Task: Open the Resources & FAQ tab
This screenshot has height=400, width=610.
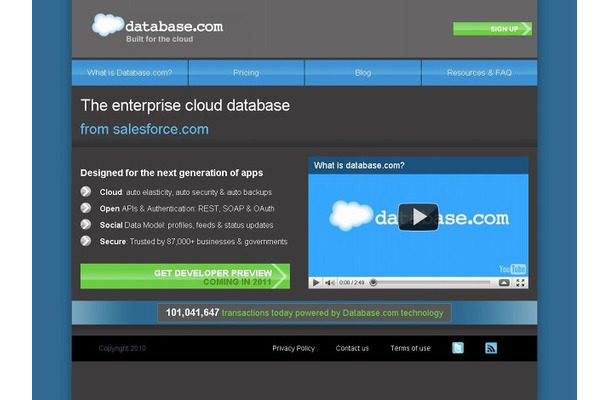Action: click(x=479, y=73)
